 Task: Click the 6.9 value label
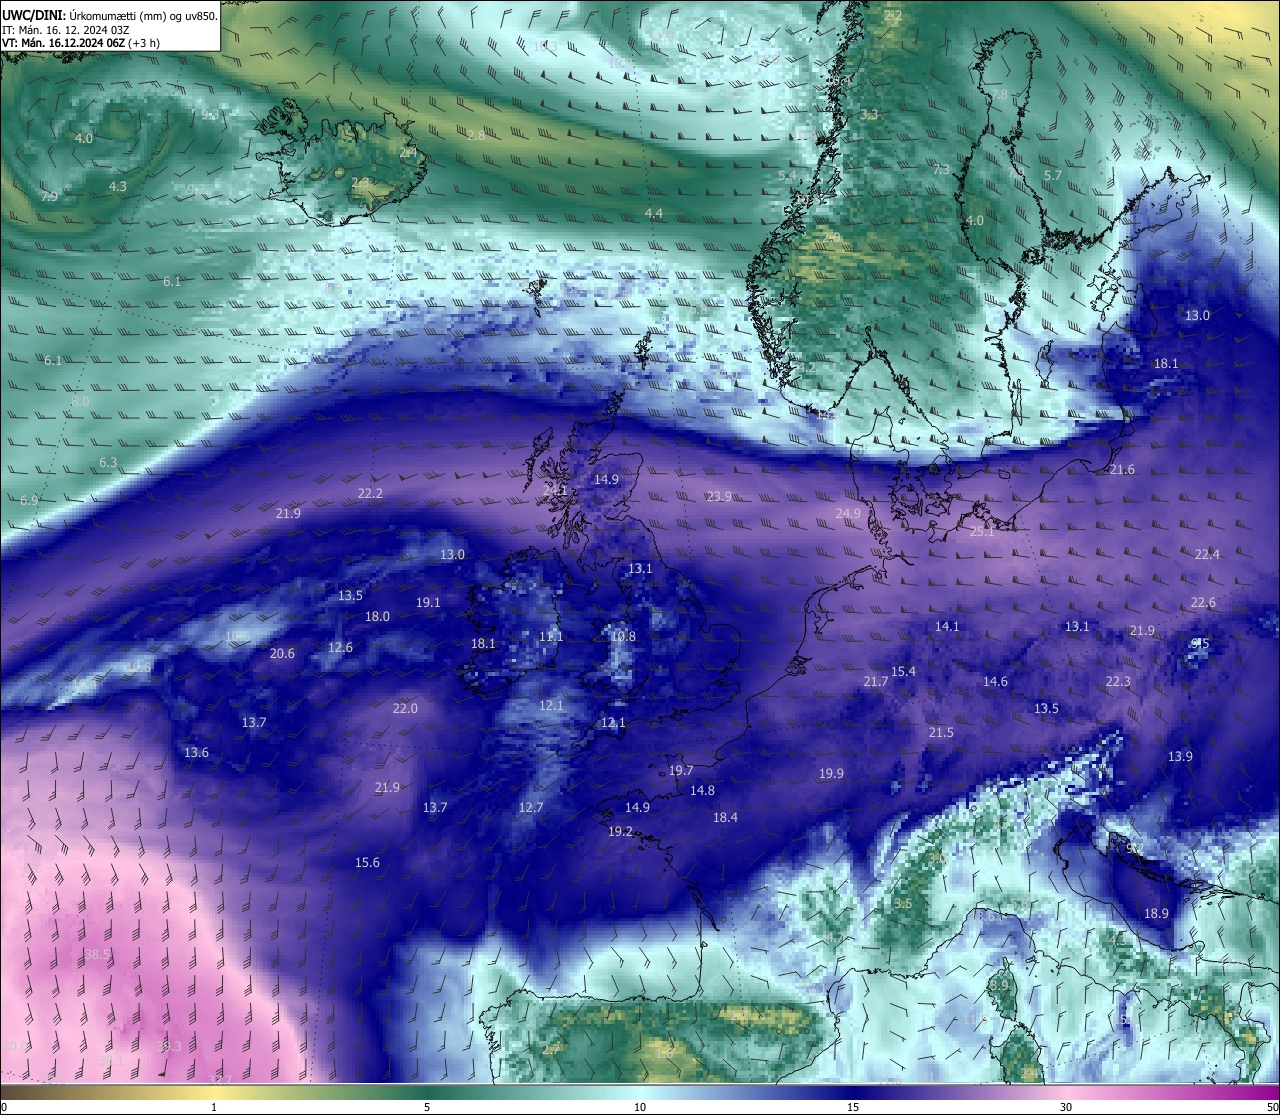pyautogui.click(x=28, y=500)
